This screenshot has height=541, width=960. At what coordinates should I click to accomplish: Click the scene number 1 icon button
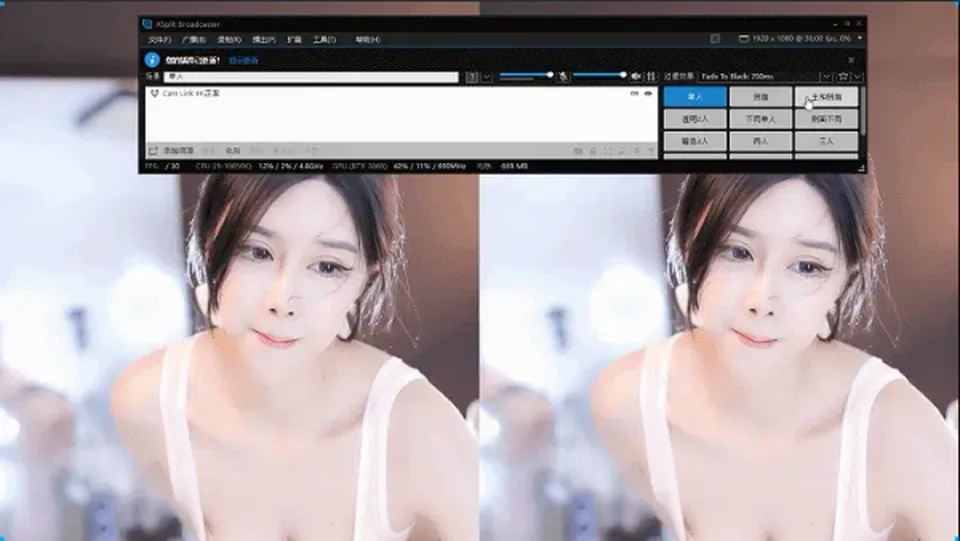472,77
